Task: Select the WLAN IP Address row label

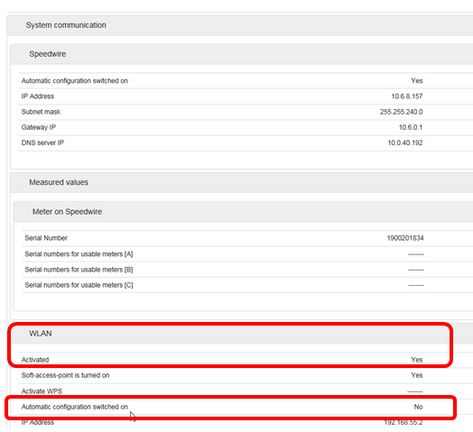Action: [x=38, y=422]
